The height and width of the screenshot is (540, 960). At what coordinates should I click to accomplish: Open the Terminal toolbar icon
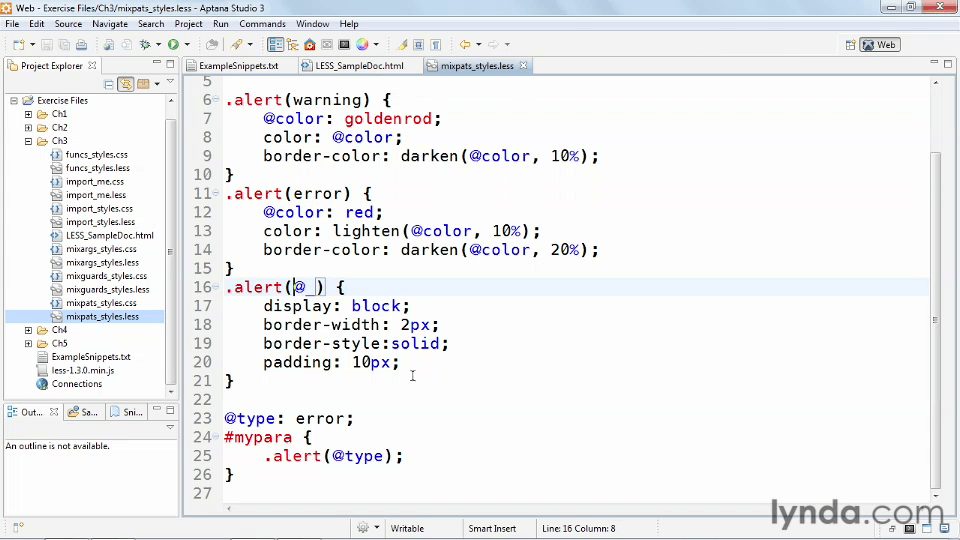tap(345, 45)
